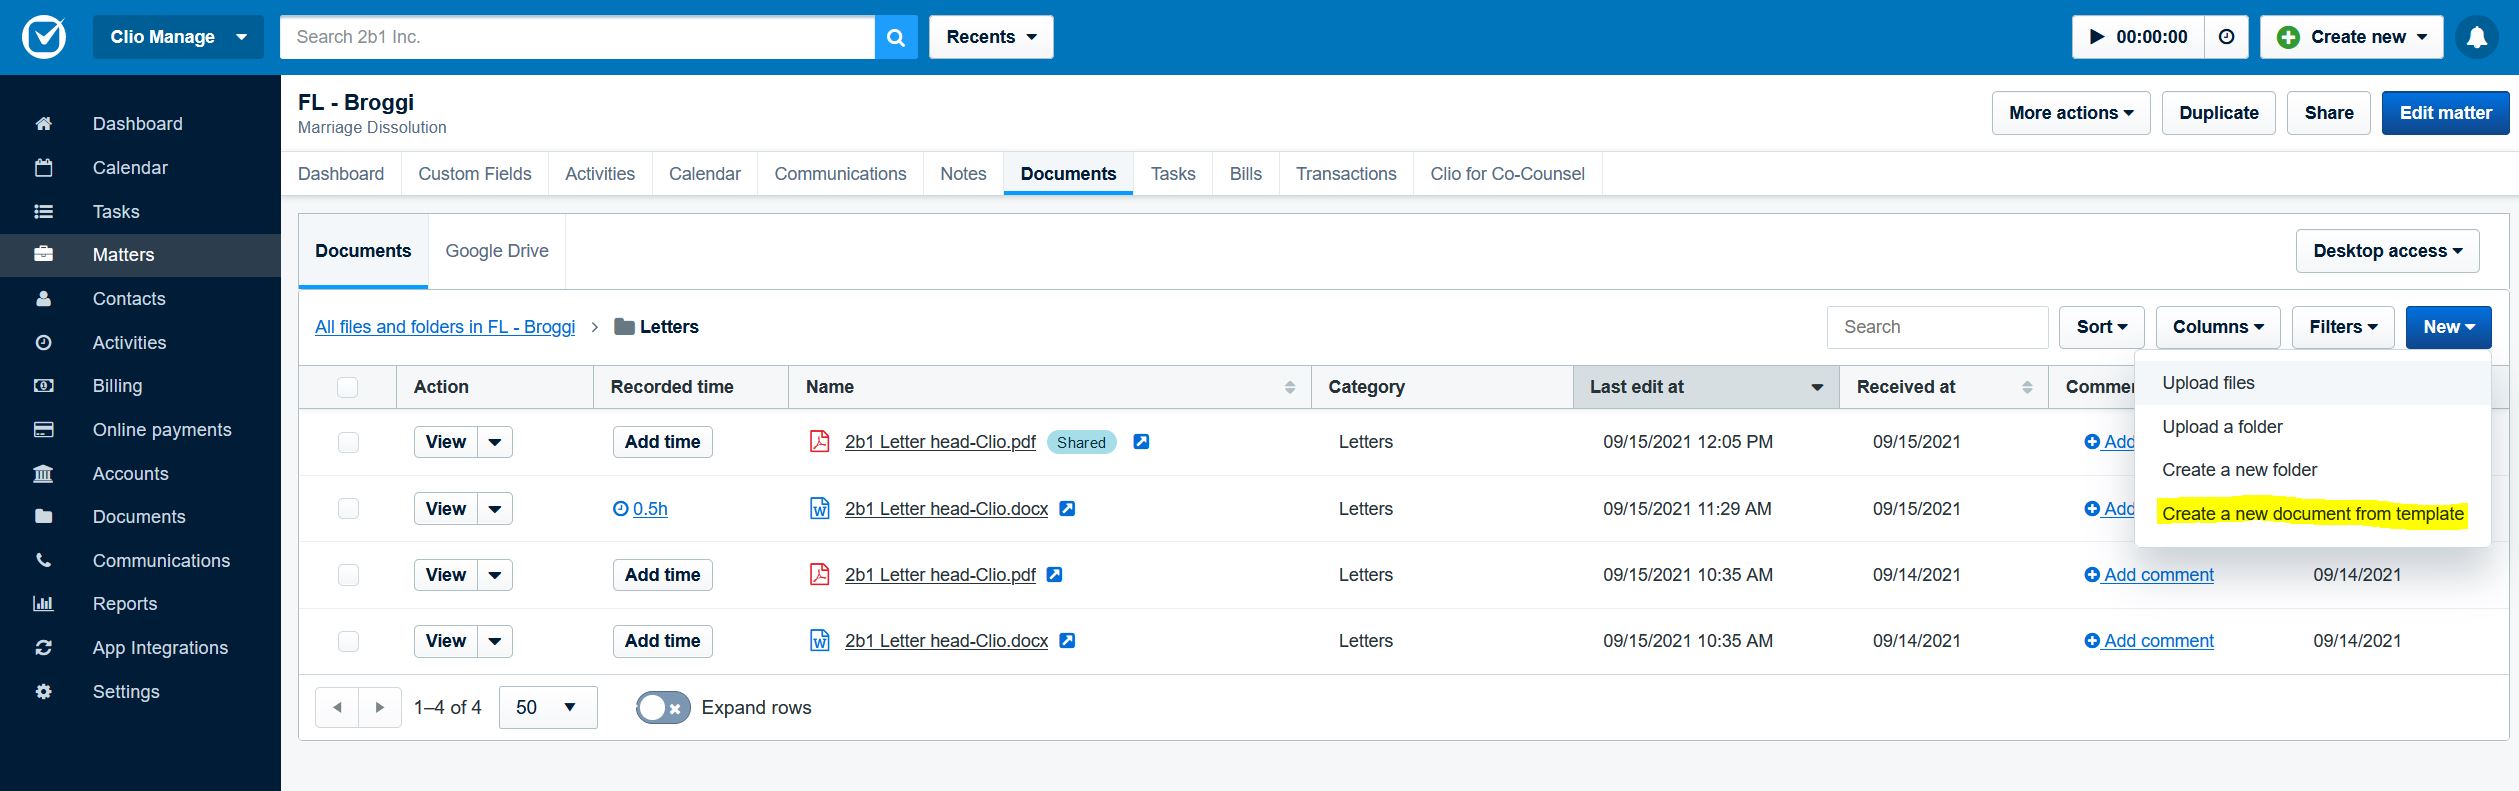Click the Activities clock icon in sidebar
The image size is (2519, 791).
coord(43,342)
